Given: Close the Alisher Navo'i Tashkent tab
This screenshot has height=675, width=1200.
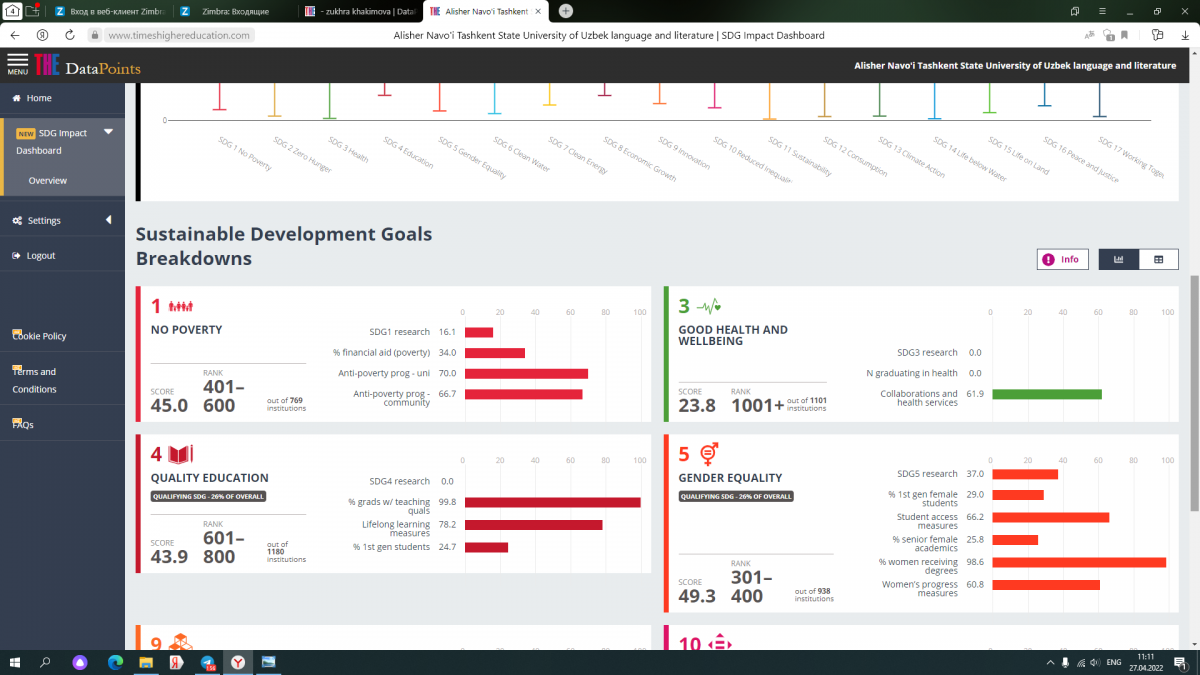Looking at the screenshot, I should (539, 11).
